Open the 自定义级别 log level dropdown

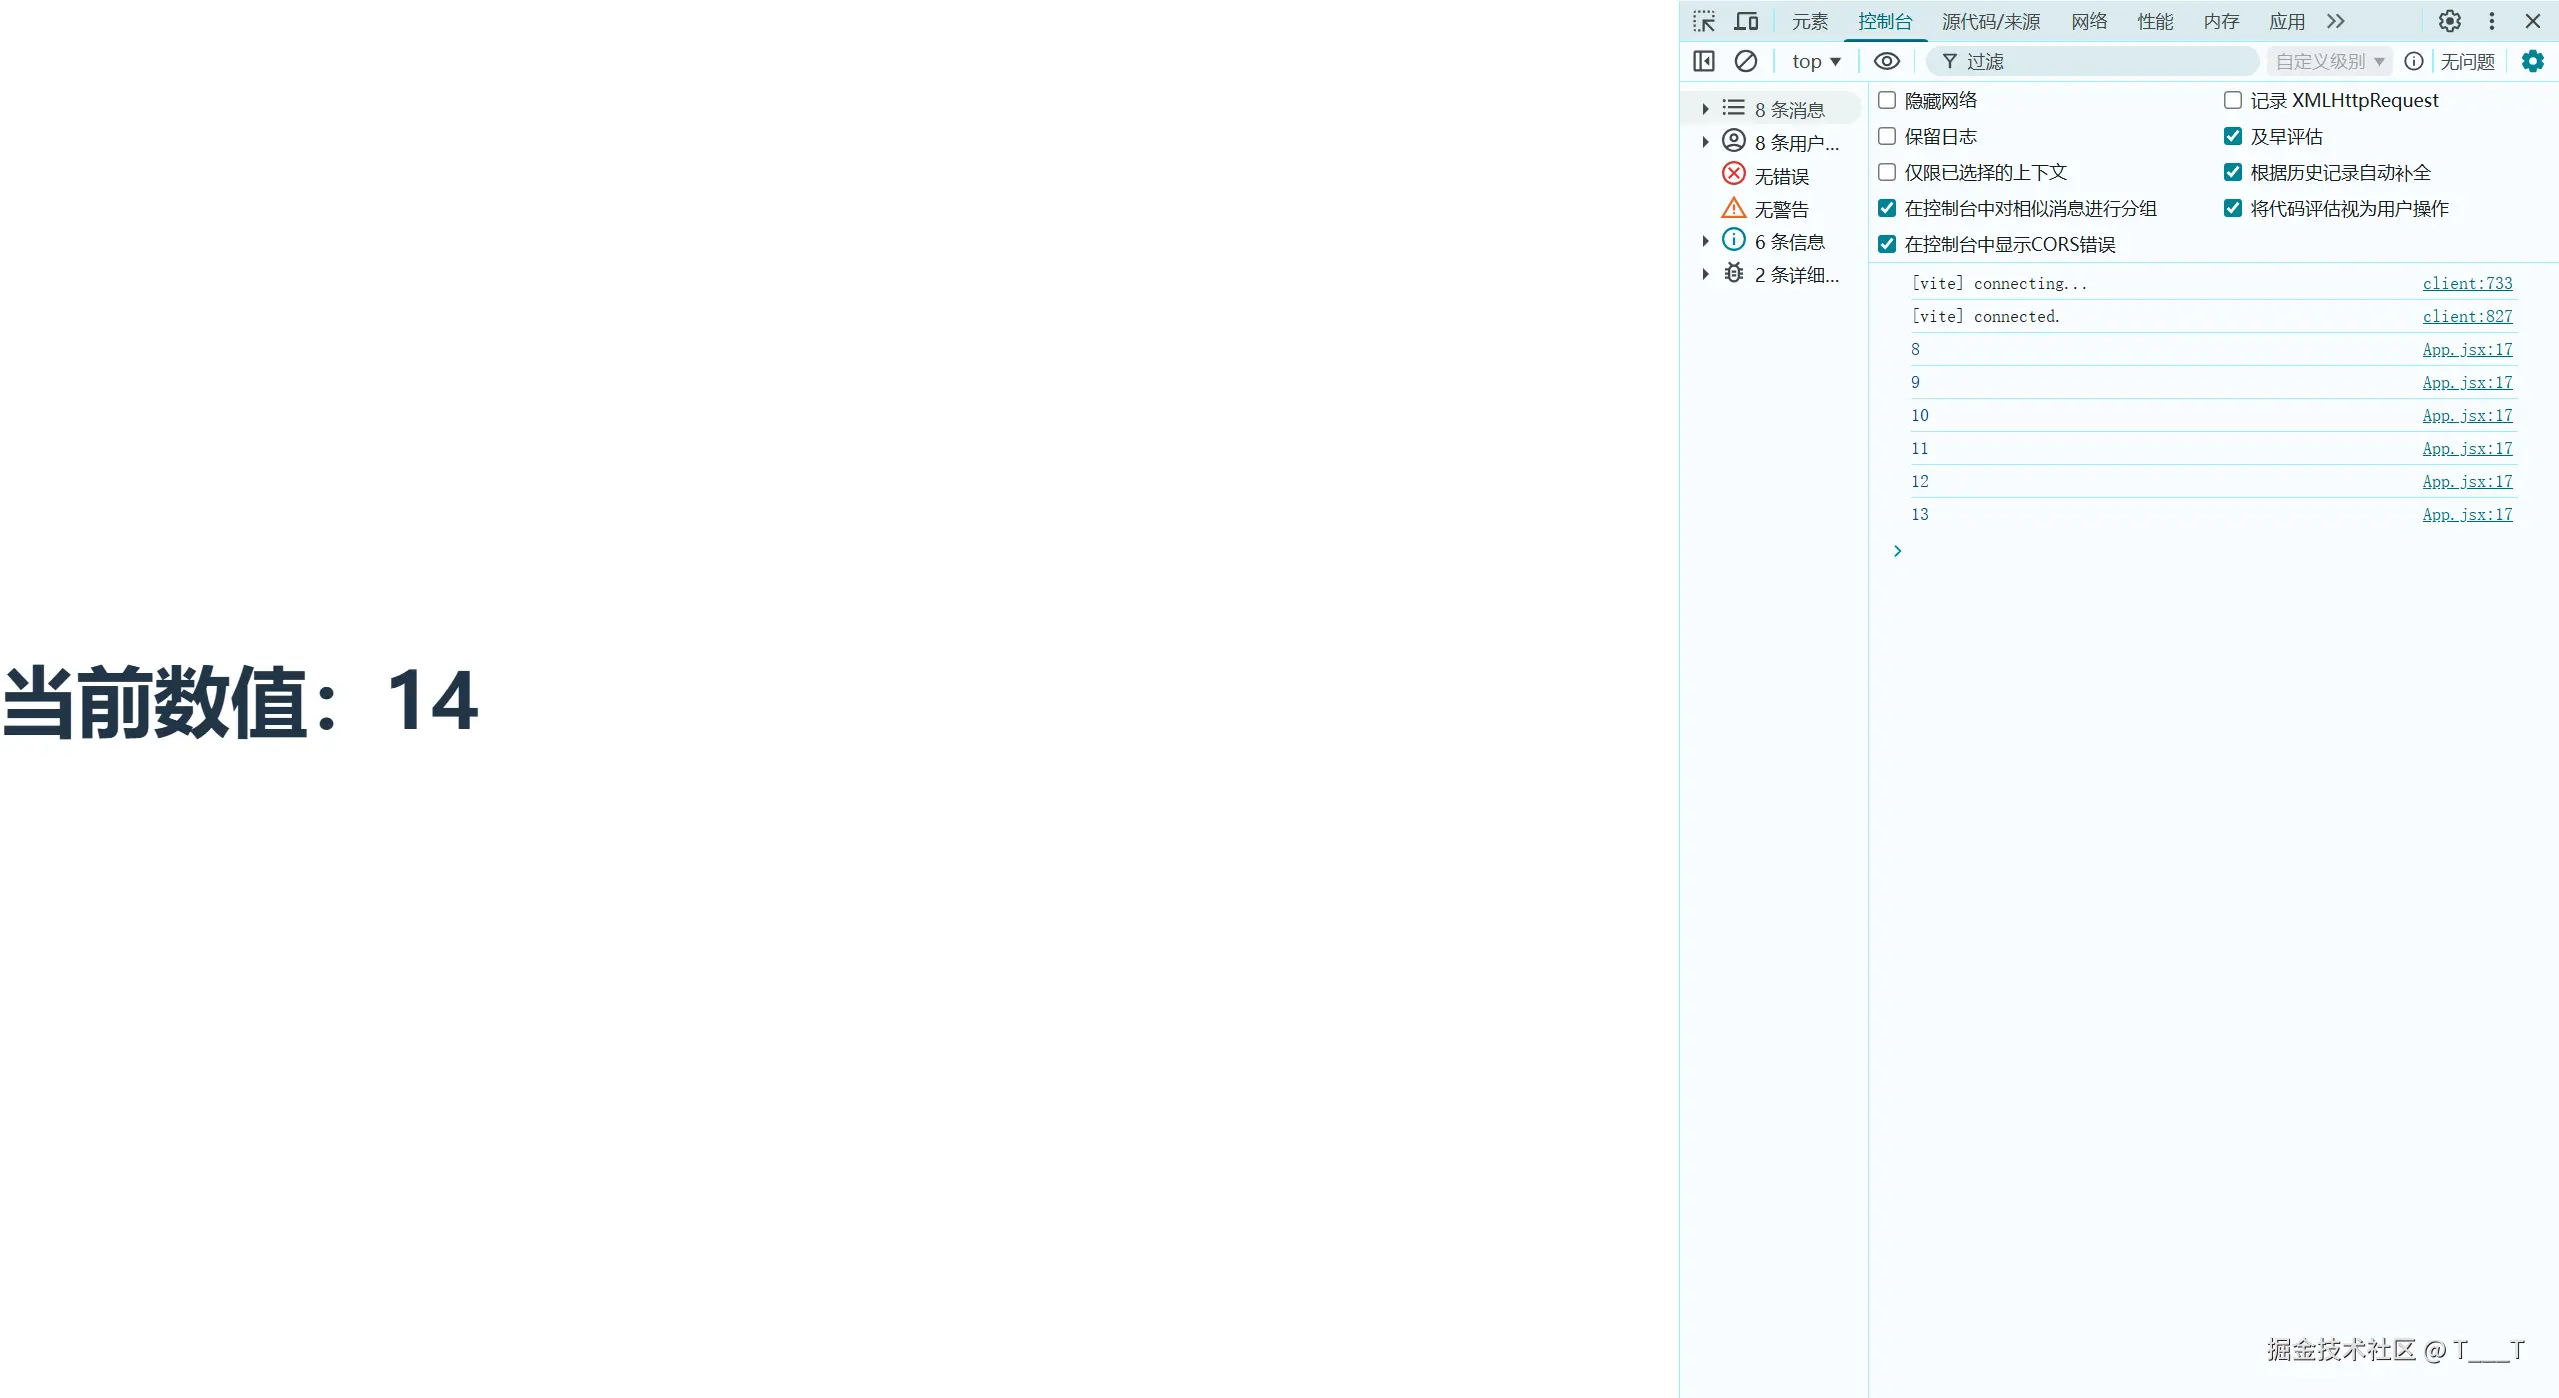coord(2329,61)
